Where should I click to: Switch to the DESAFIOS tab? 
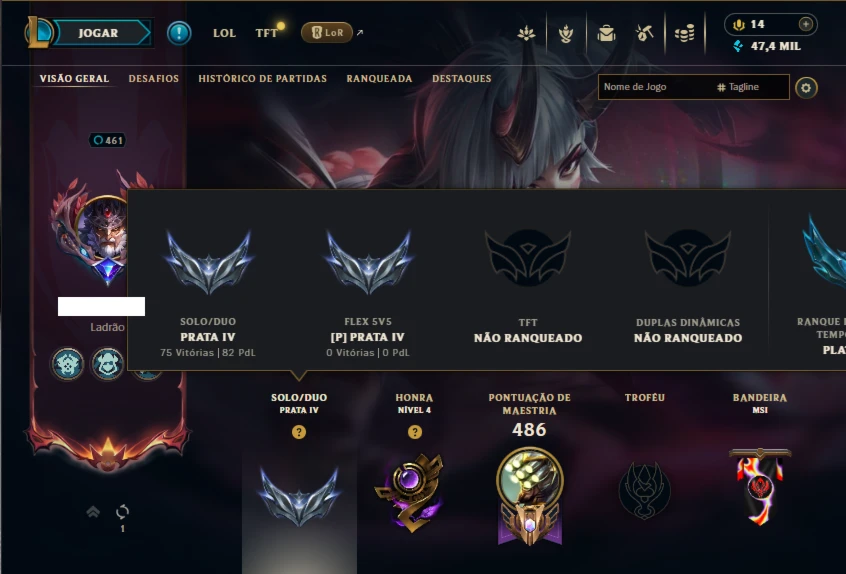coord(154,79)
